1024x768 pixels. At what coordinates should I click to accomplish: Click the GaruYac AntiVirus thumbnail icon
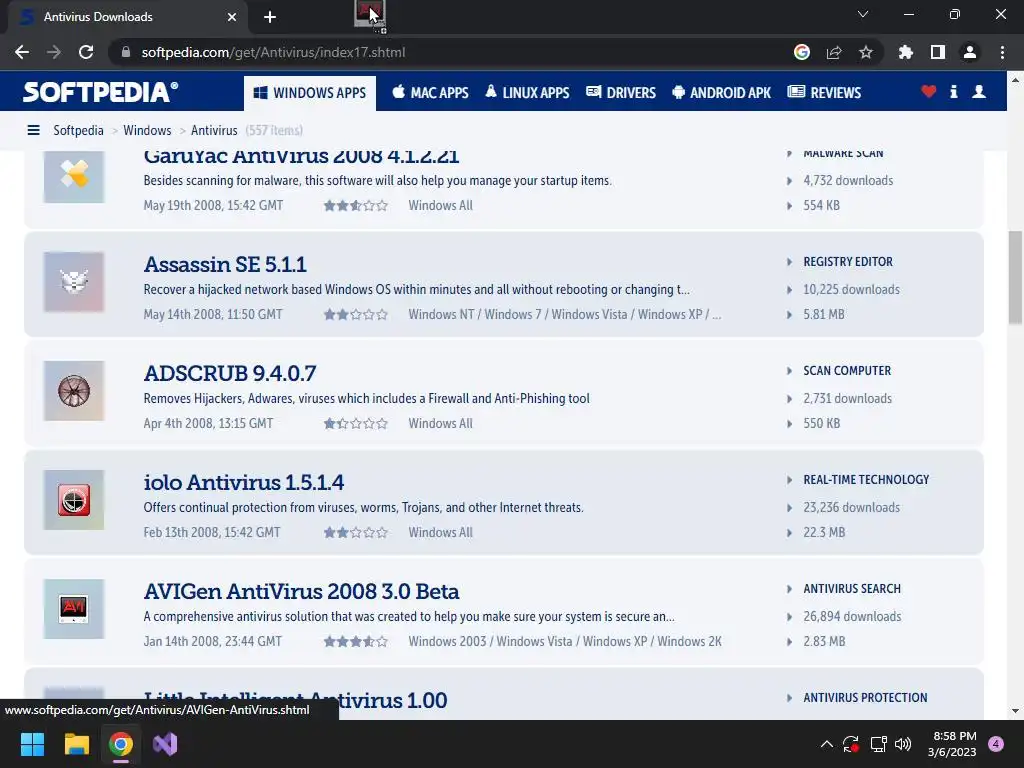pos(74,176)
